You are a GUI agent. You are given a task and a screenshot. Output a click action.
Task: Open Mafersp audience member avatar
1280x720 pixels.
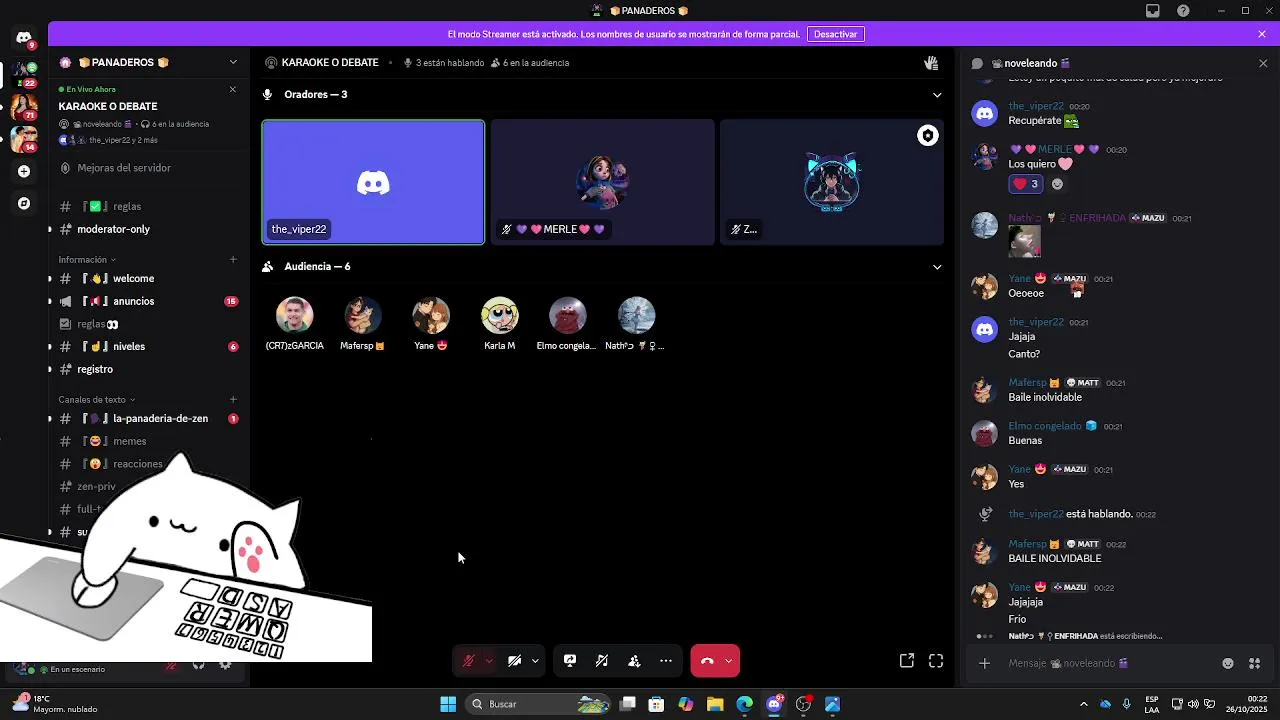362,315
